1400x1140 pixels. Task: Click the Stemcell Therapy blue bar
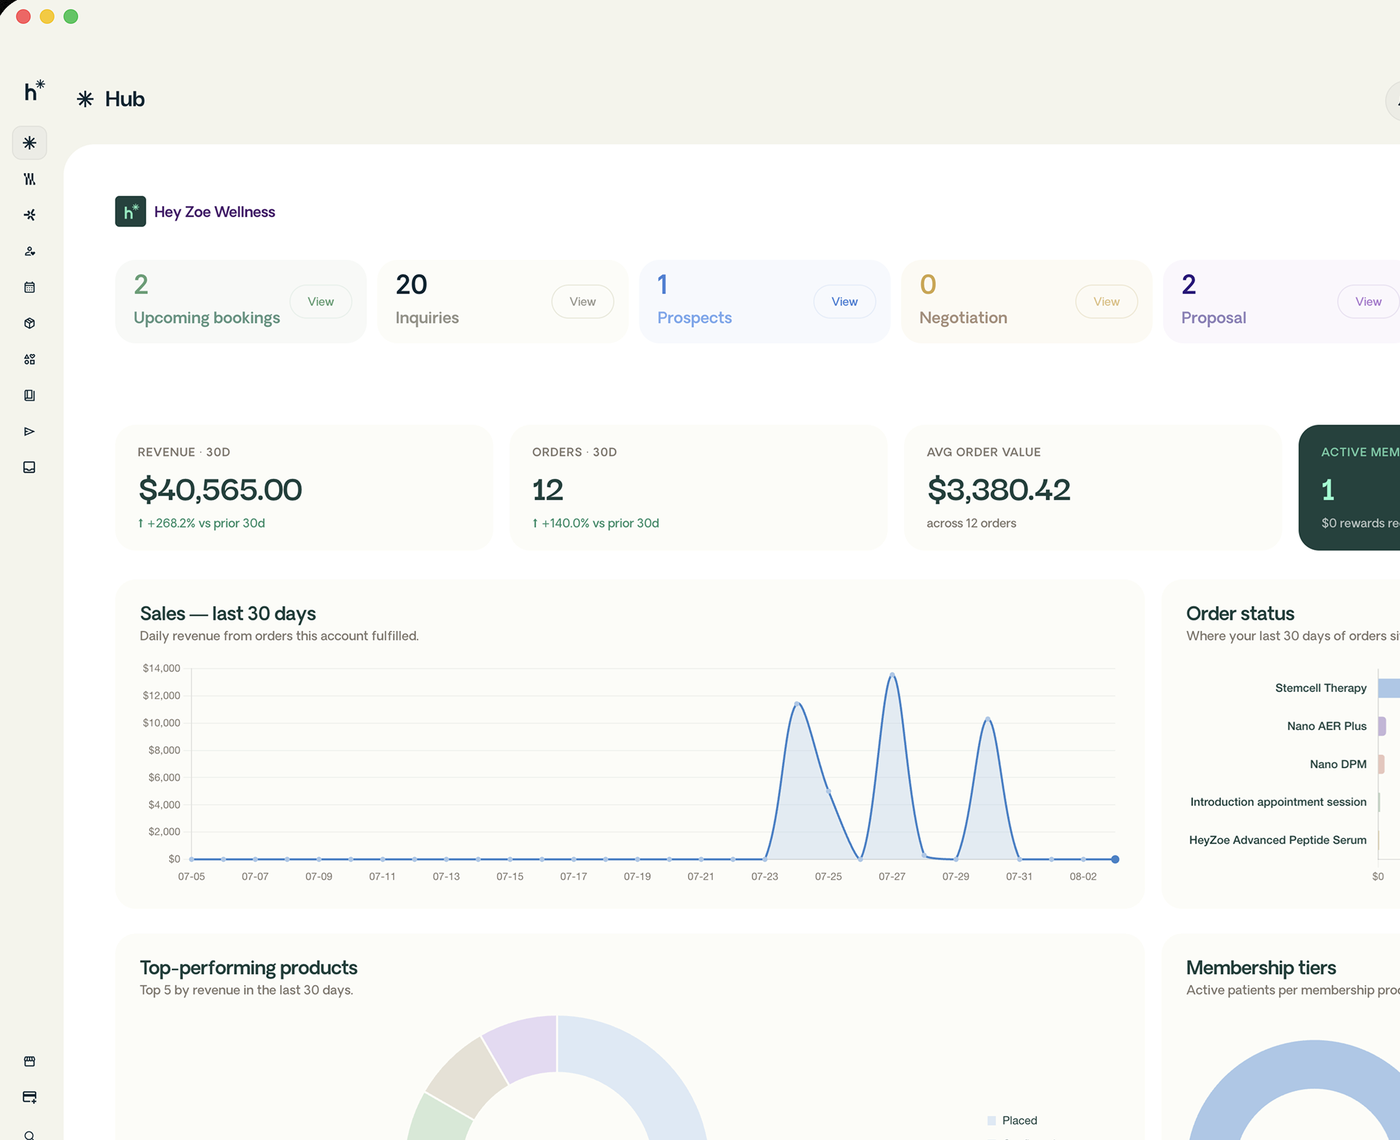1389,688
